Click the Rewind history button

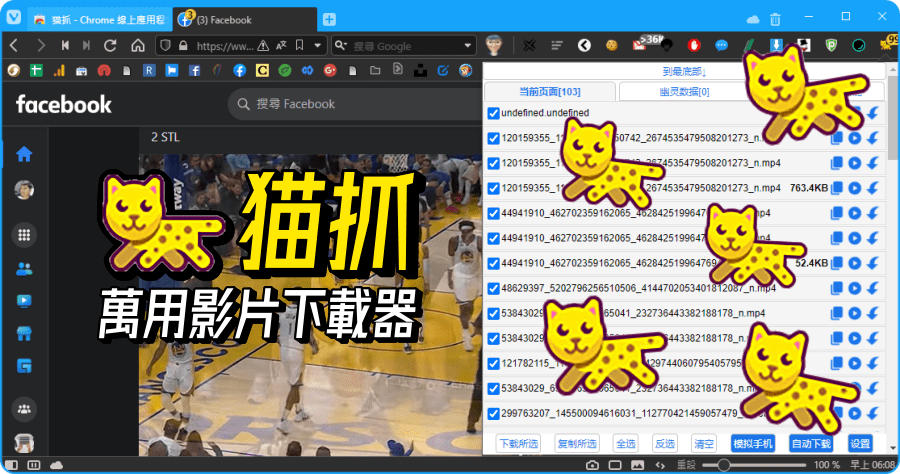[x=65, y=45]
